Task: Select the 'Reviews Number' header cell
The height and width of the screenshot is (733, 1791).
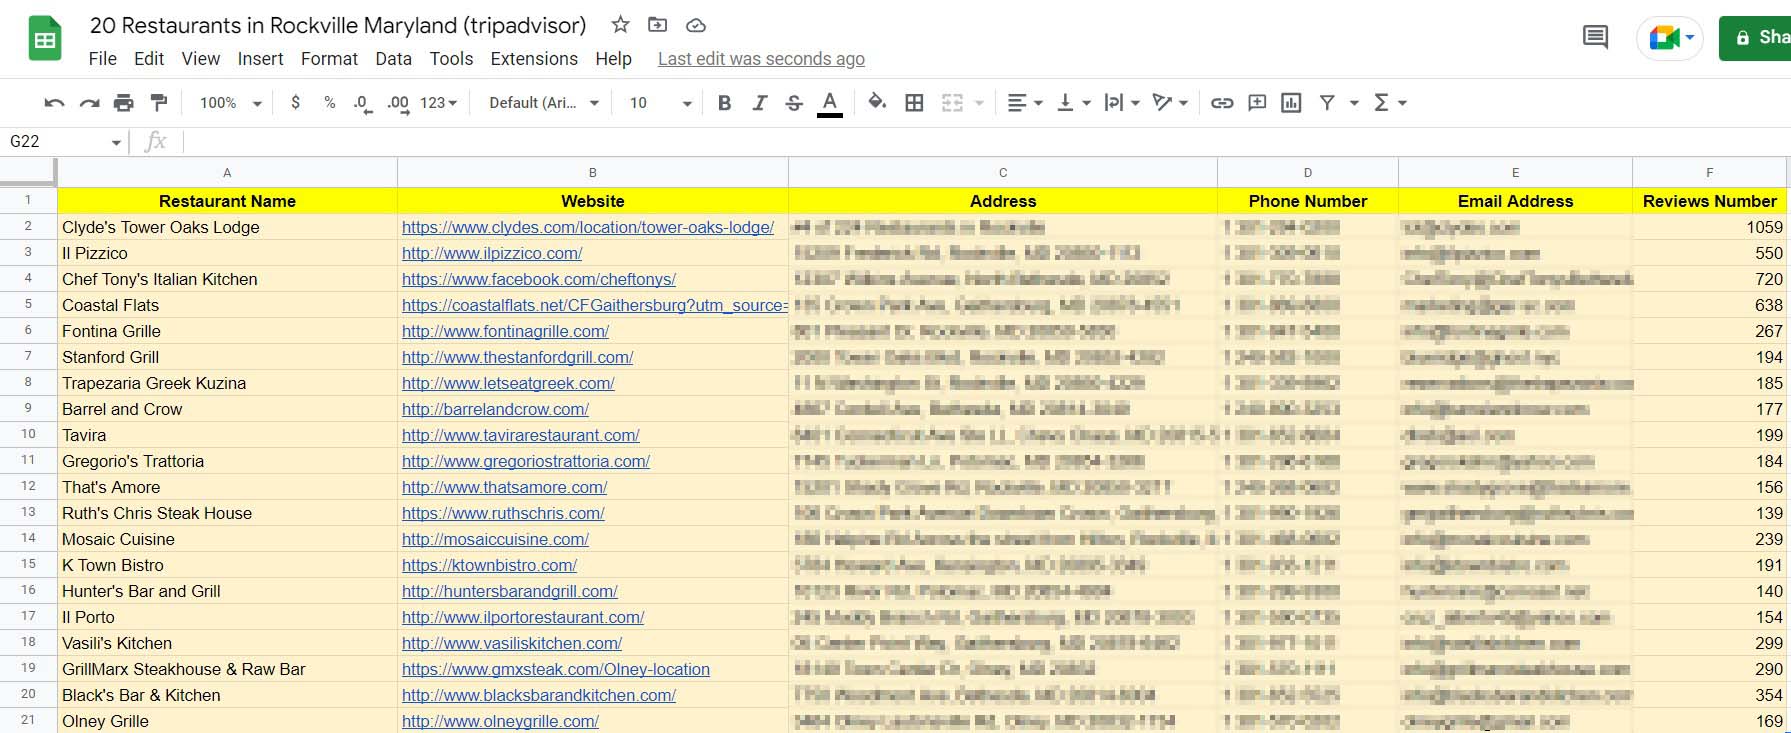Action: (1710, 201)
